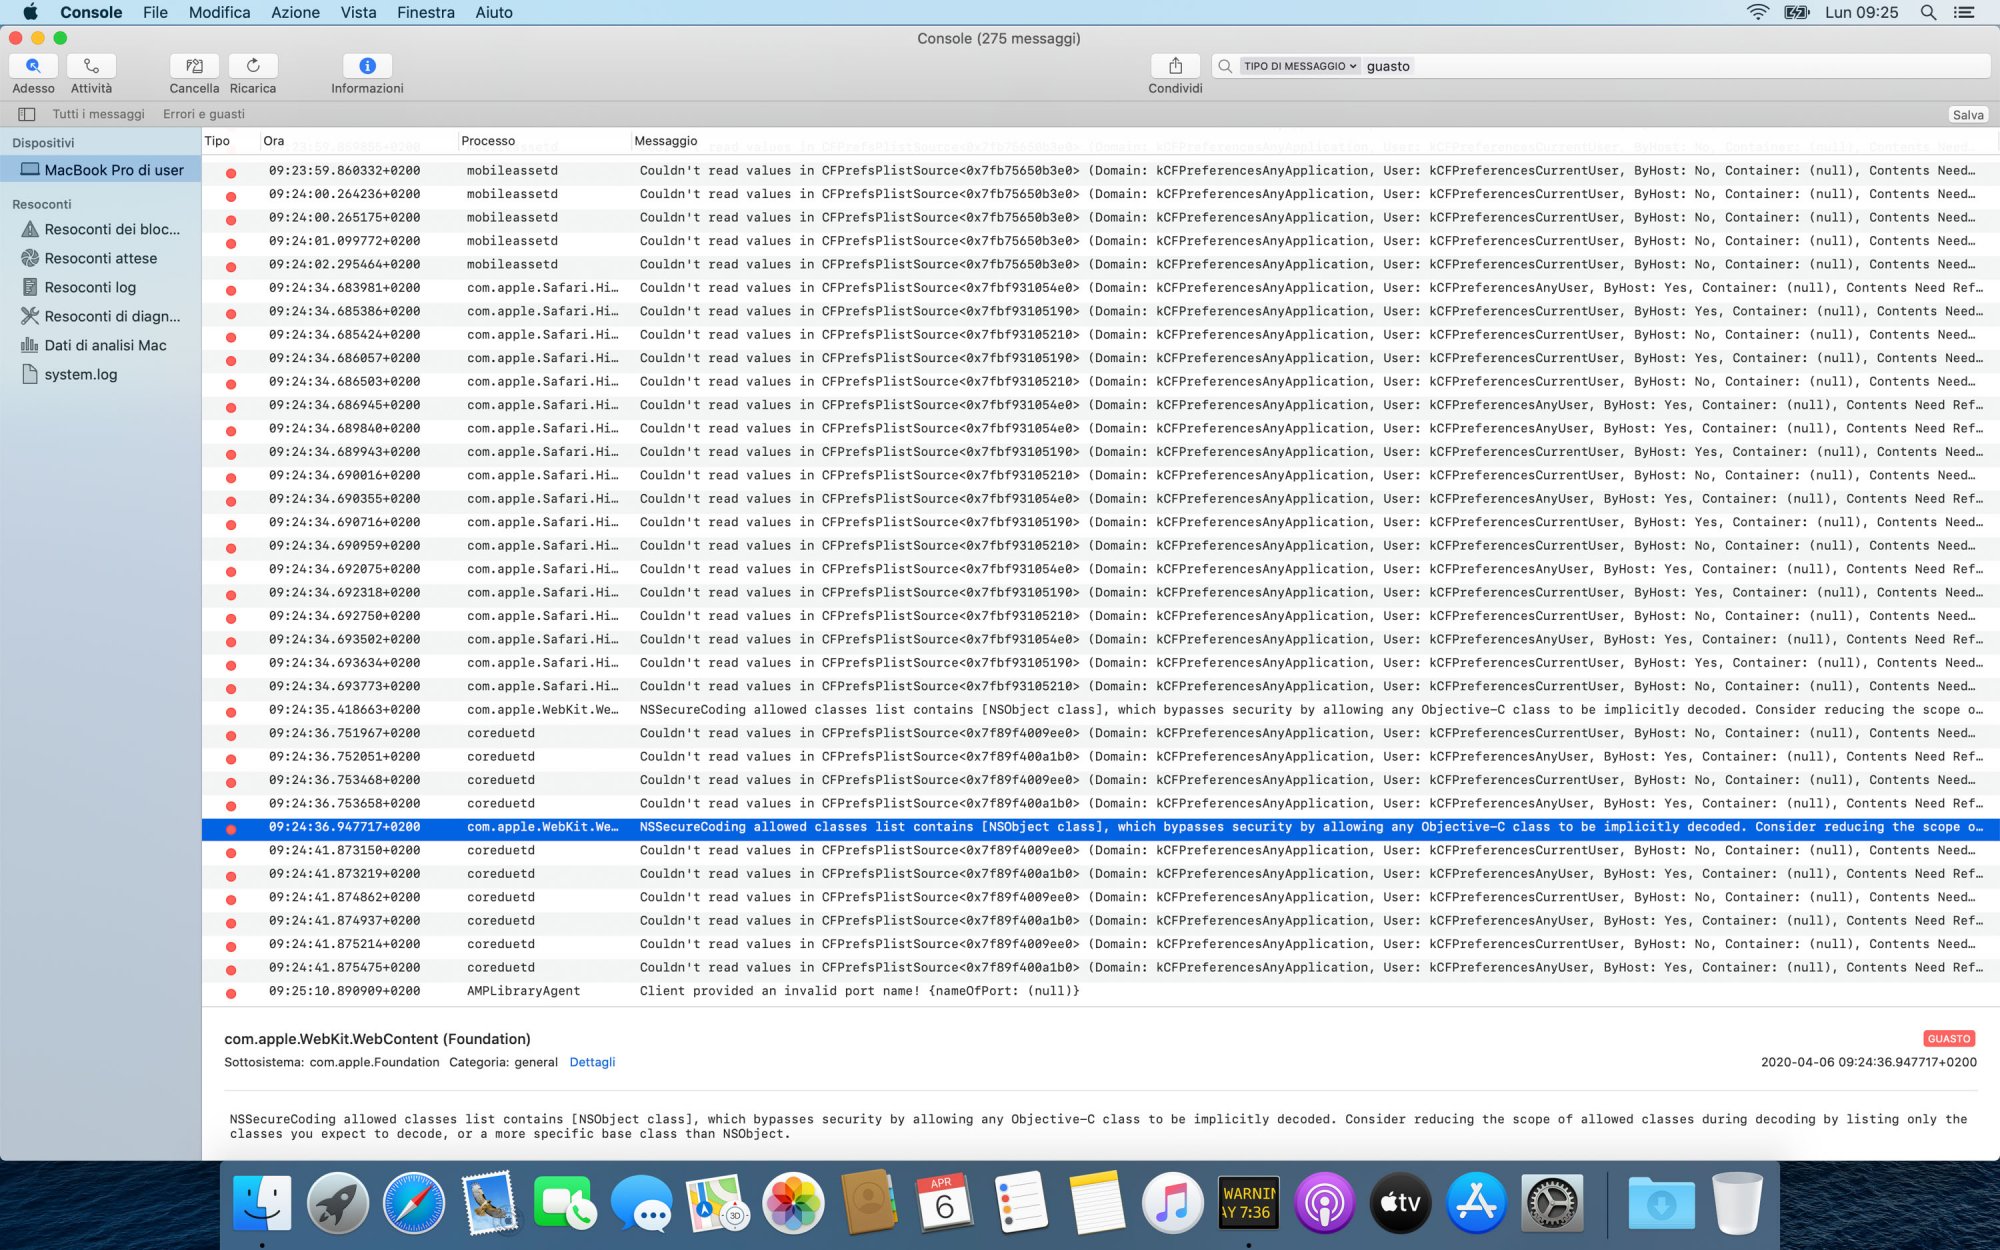This screenshot has width=2000, height=1250.
Task: Select system.log in the sidebar
Action: (x=69, y=374)
